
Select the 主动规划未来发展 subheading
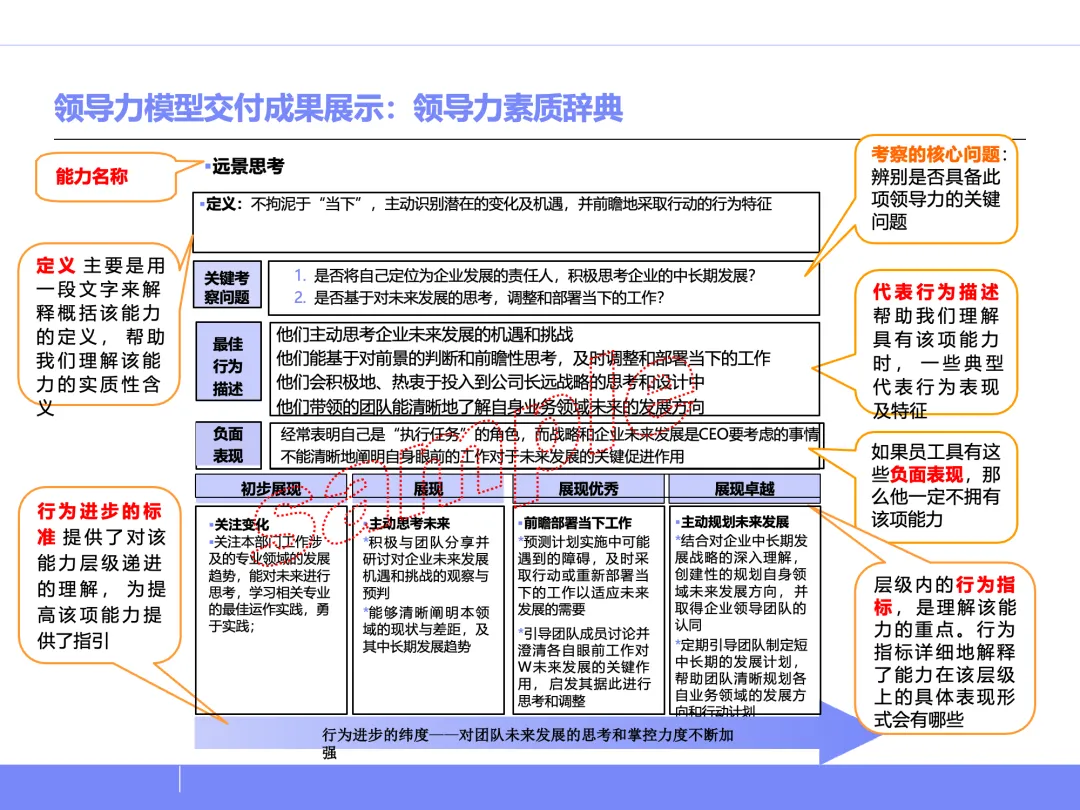[734, 522]
